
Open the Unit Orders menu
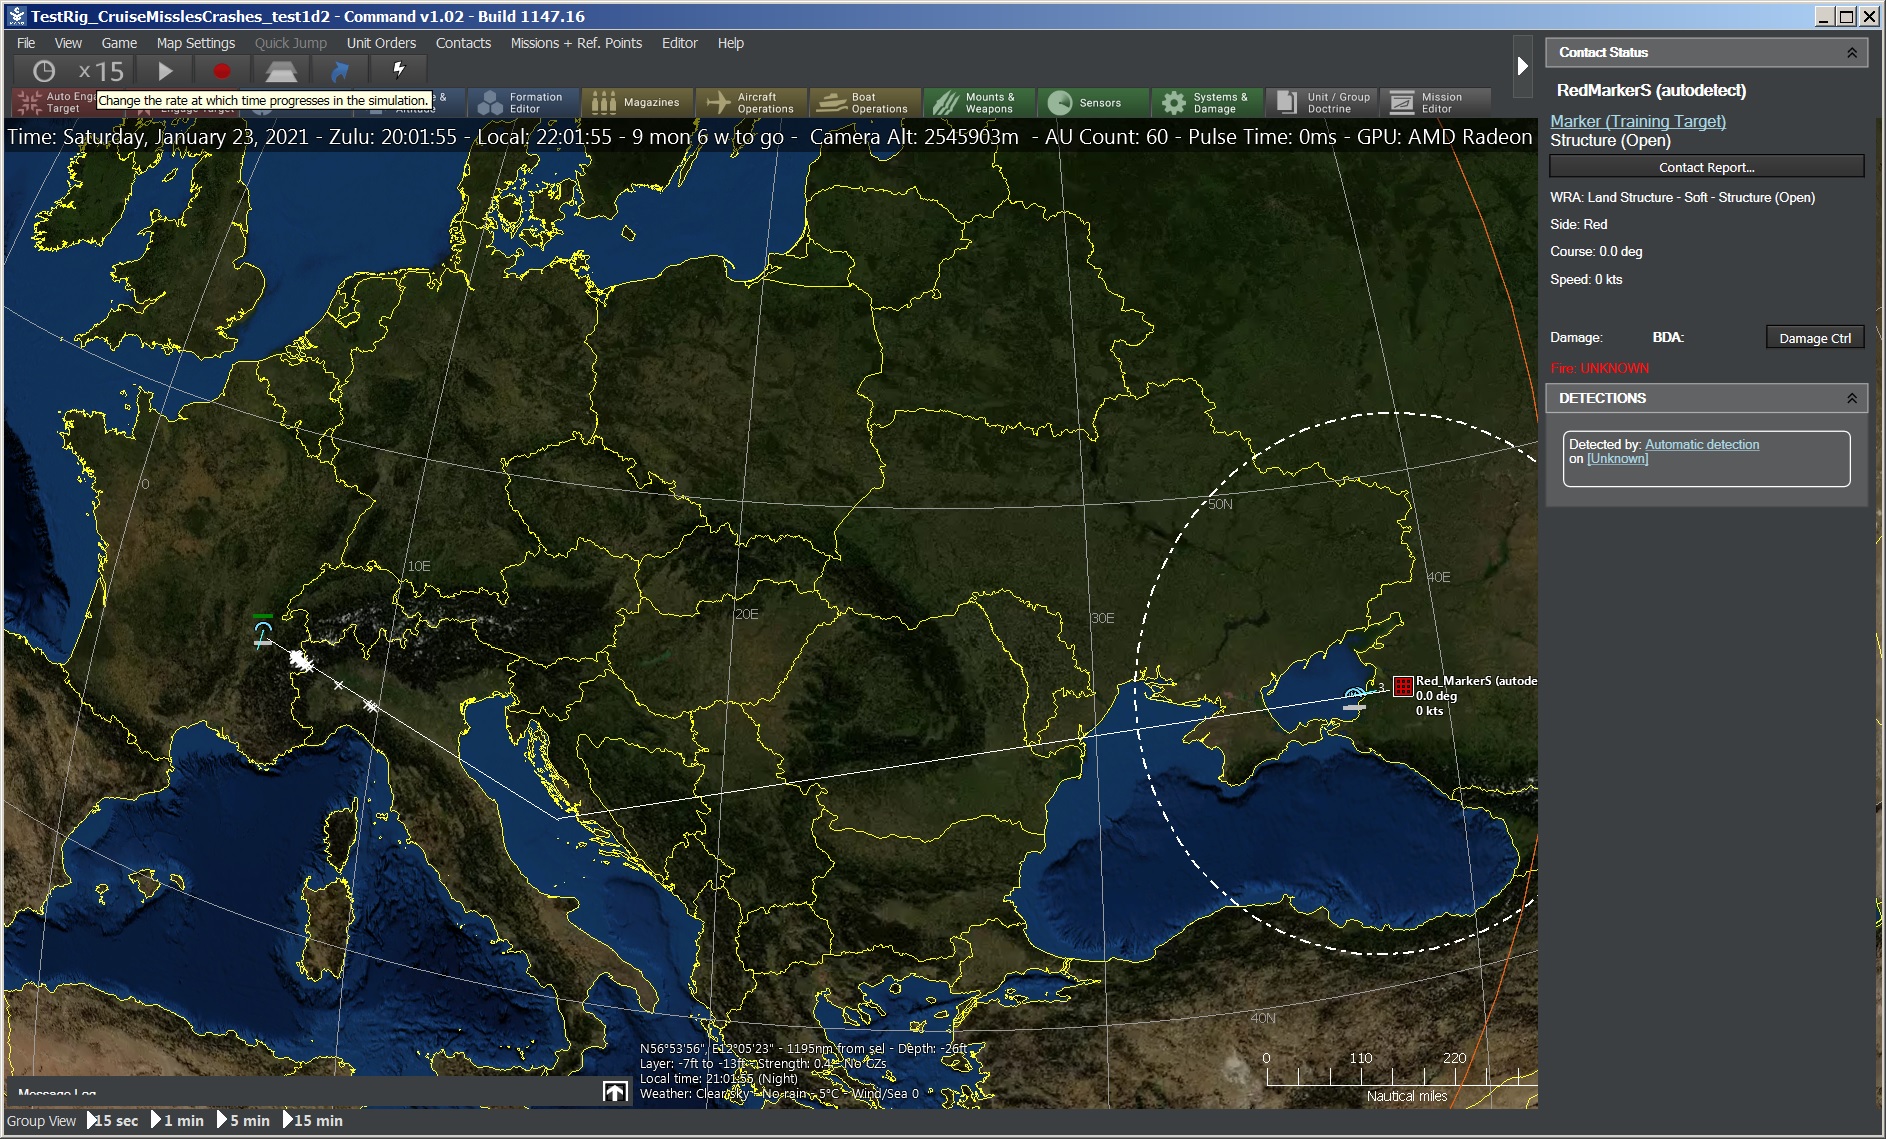click(x=381, y=43)
